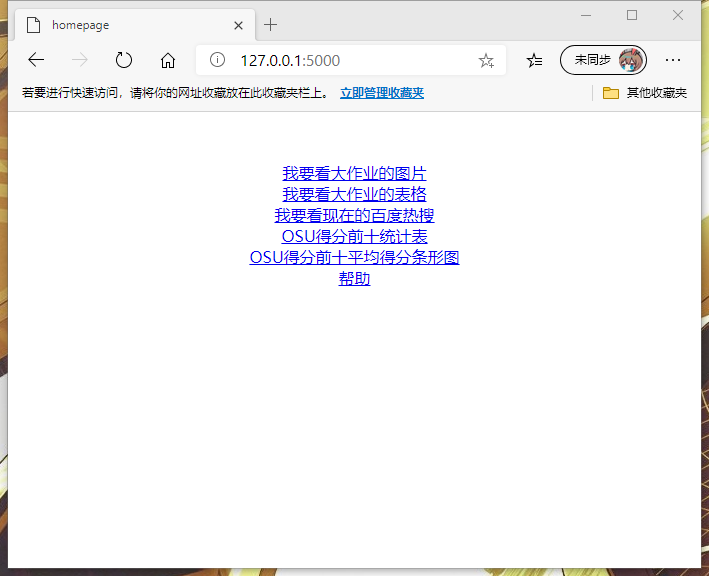This screenshot has width=709, height=576.
Task: Open the 帮助 link
Action: (x=354, y=278)
